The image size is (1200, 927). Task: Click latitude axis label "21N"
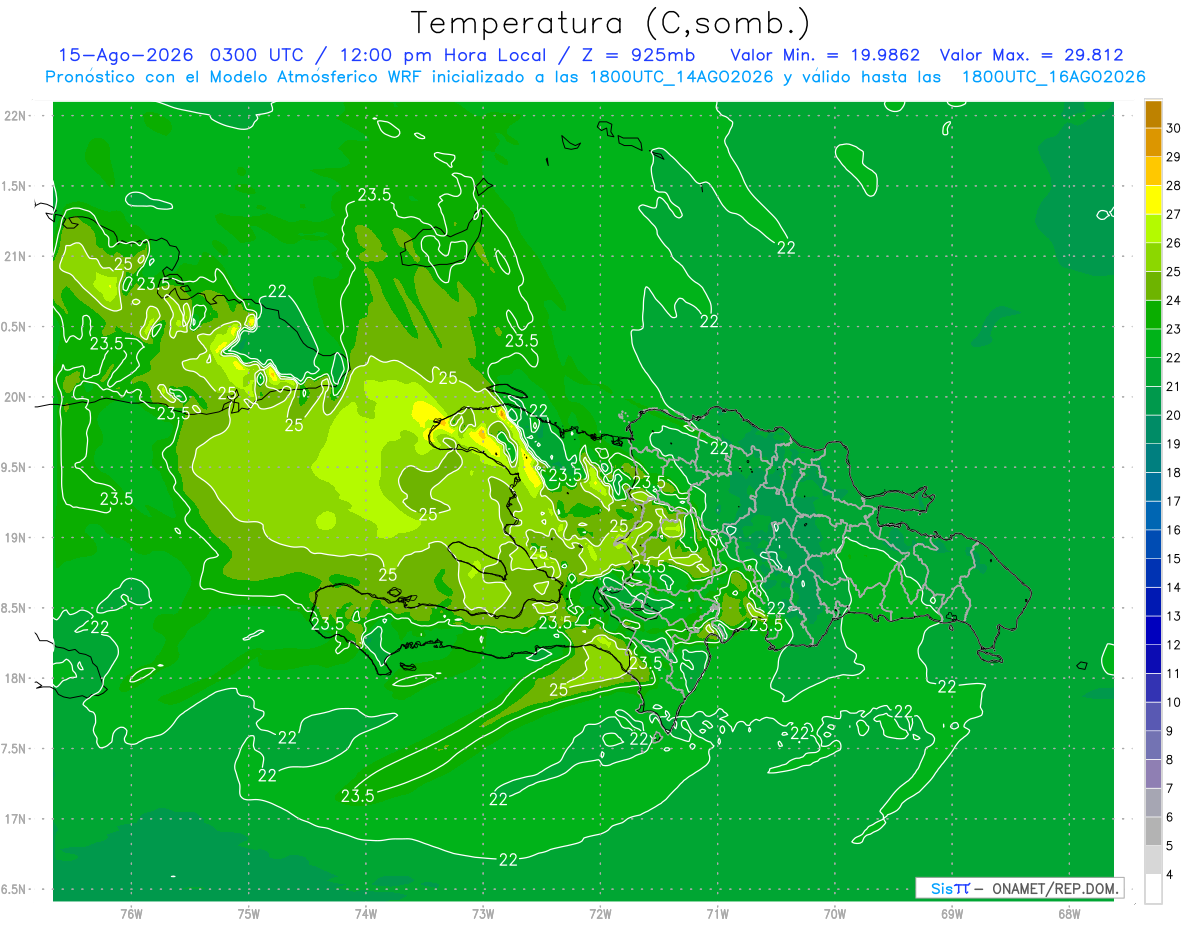[14, 256]
